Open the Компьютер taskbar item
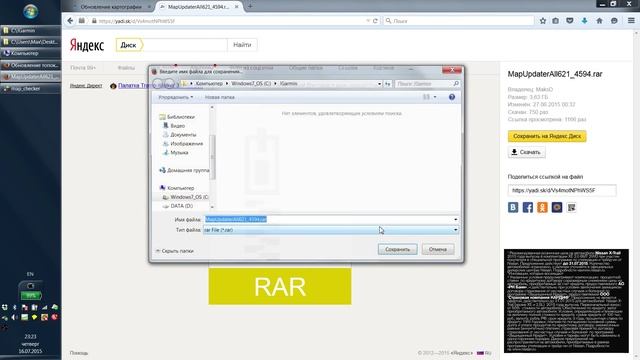The width and height of the screenshot is (640, 360). tap(31, 53)
